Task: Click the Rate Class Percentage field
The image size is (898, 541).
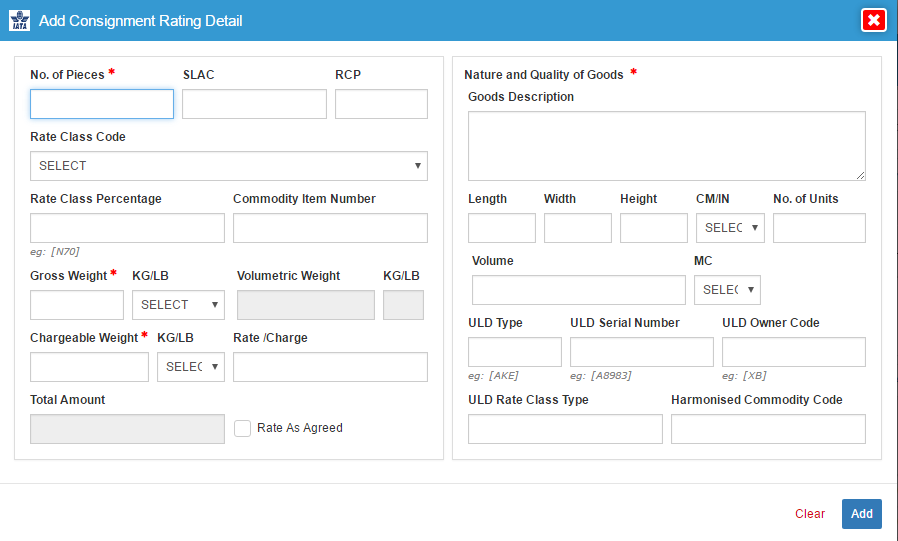Action: click(x=127, y=228)
